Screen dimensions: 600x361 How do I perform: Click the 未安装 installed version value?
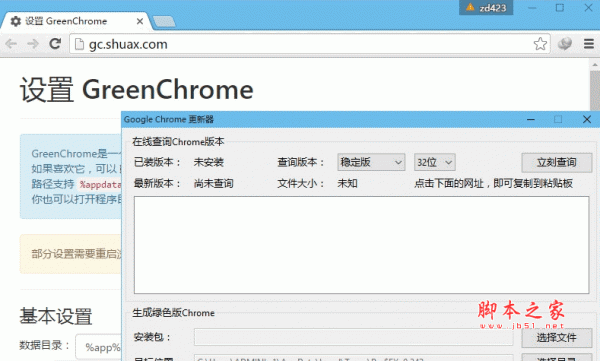tap(209, 162)
